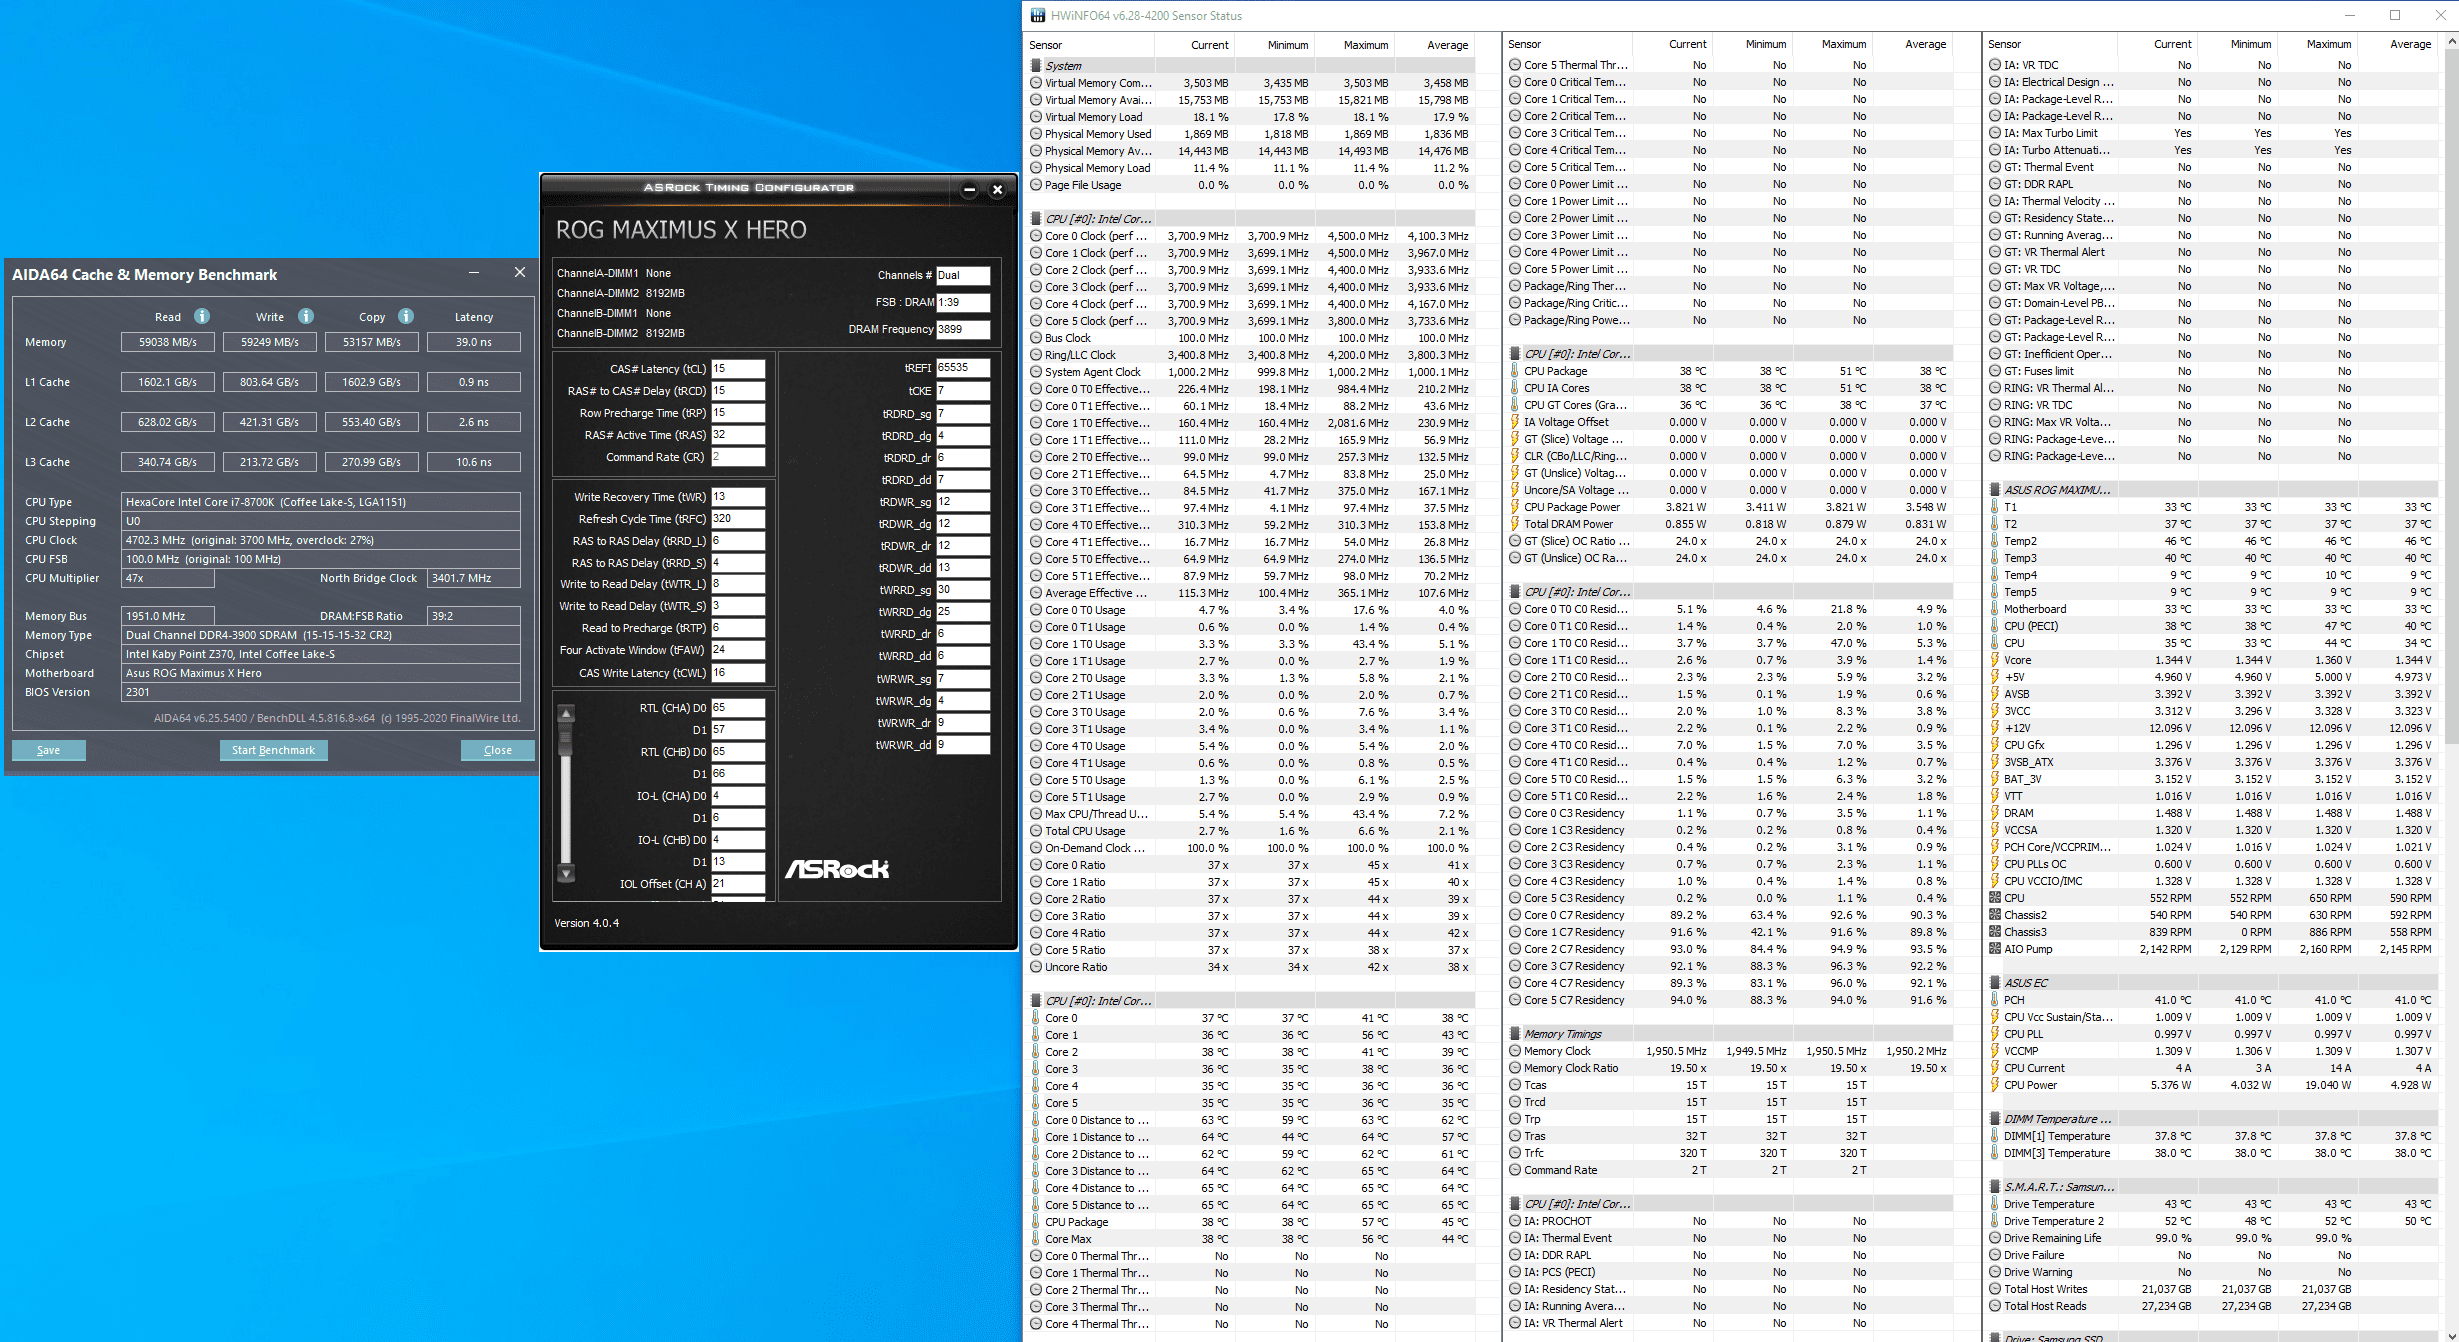This screenshot has width=2459, height=1342.
Task: Click the sensor icon beside Page File Usage
Action: (1036, 185)
